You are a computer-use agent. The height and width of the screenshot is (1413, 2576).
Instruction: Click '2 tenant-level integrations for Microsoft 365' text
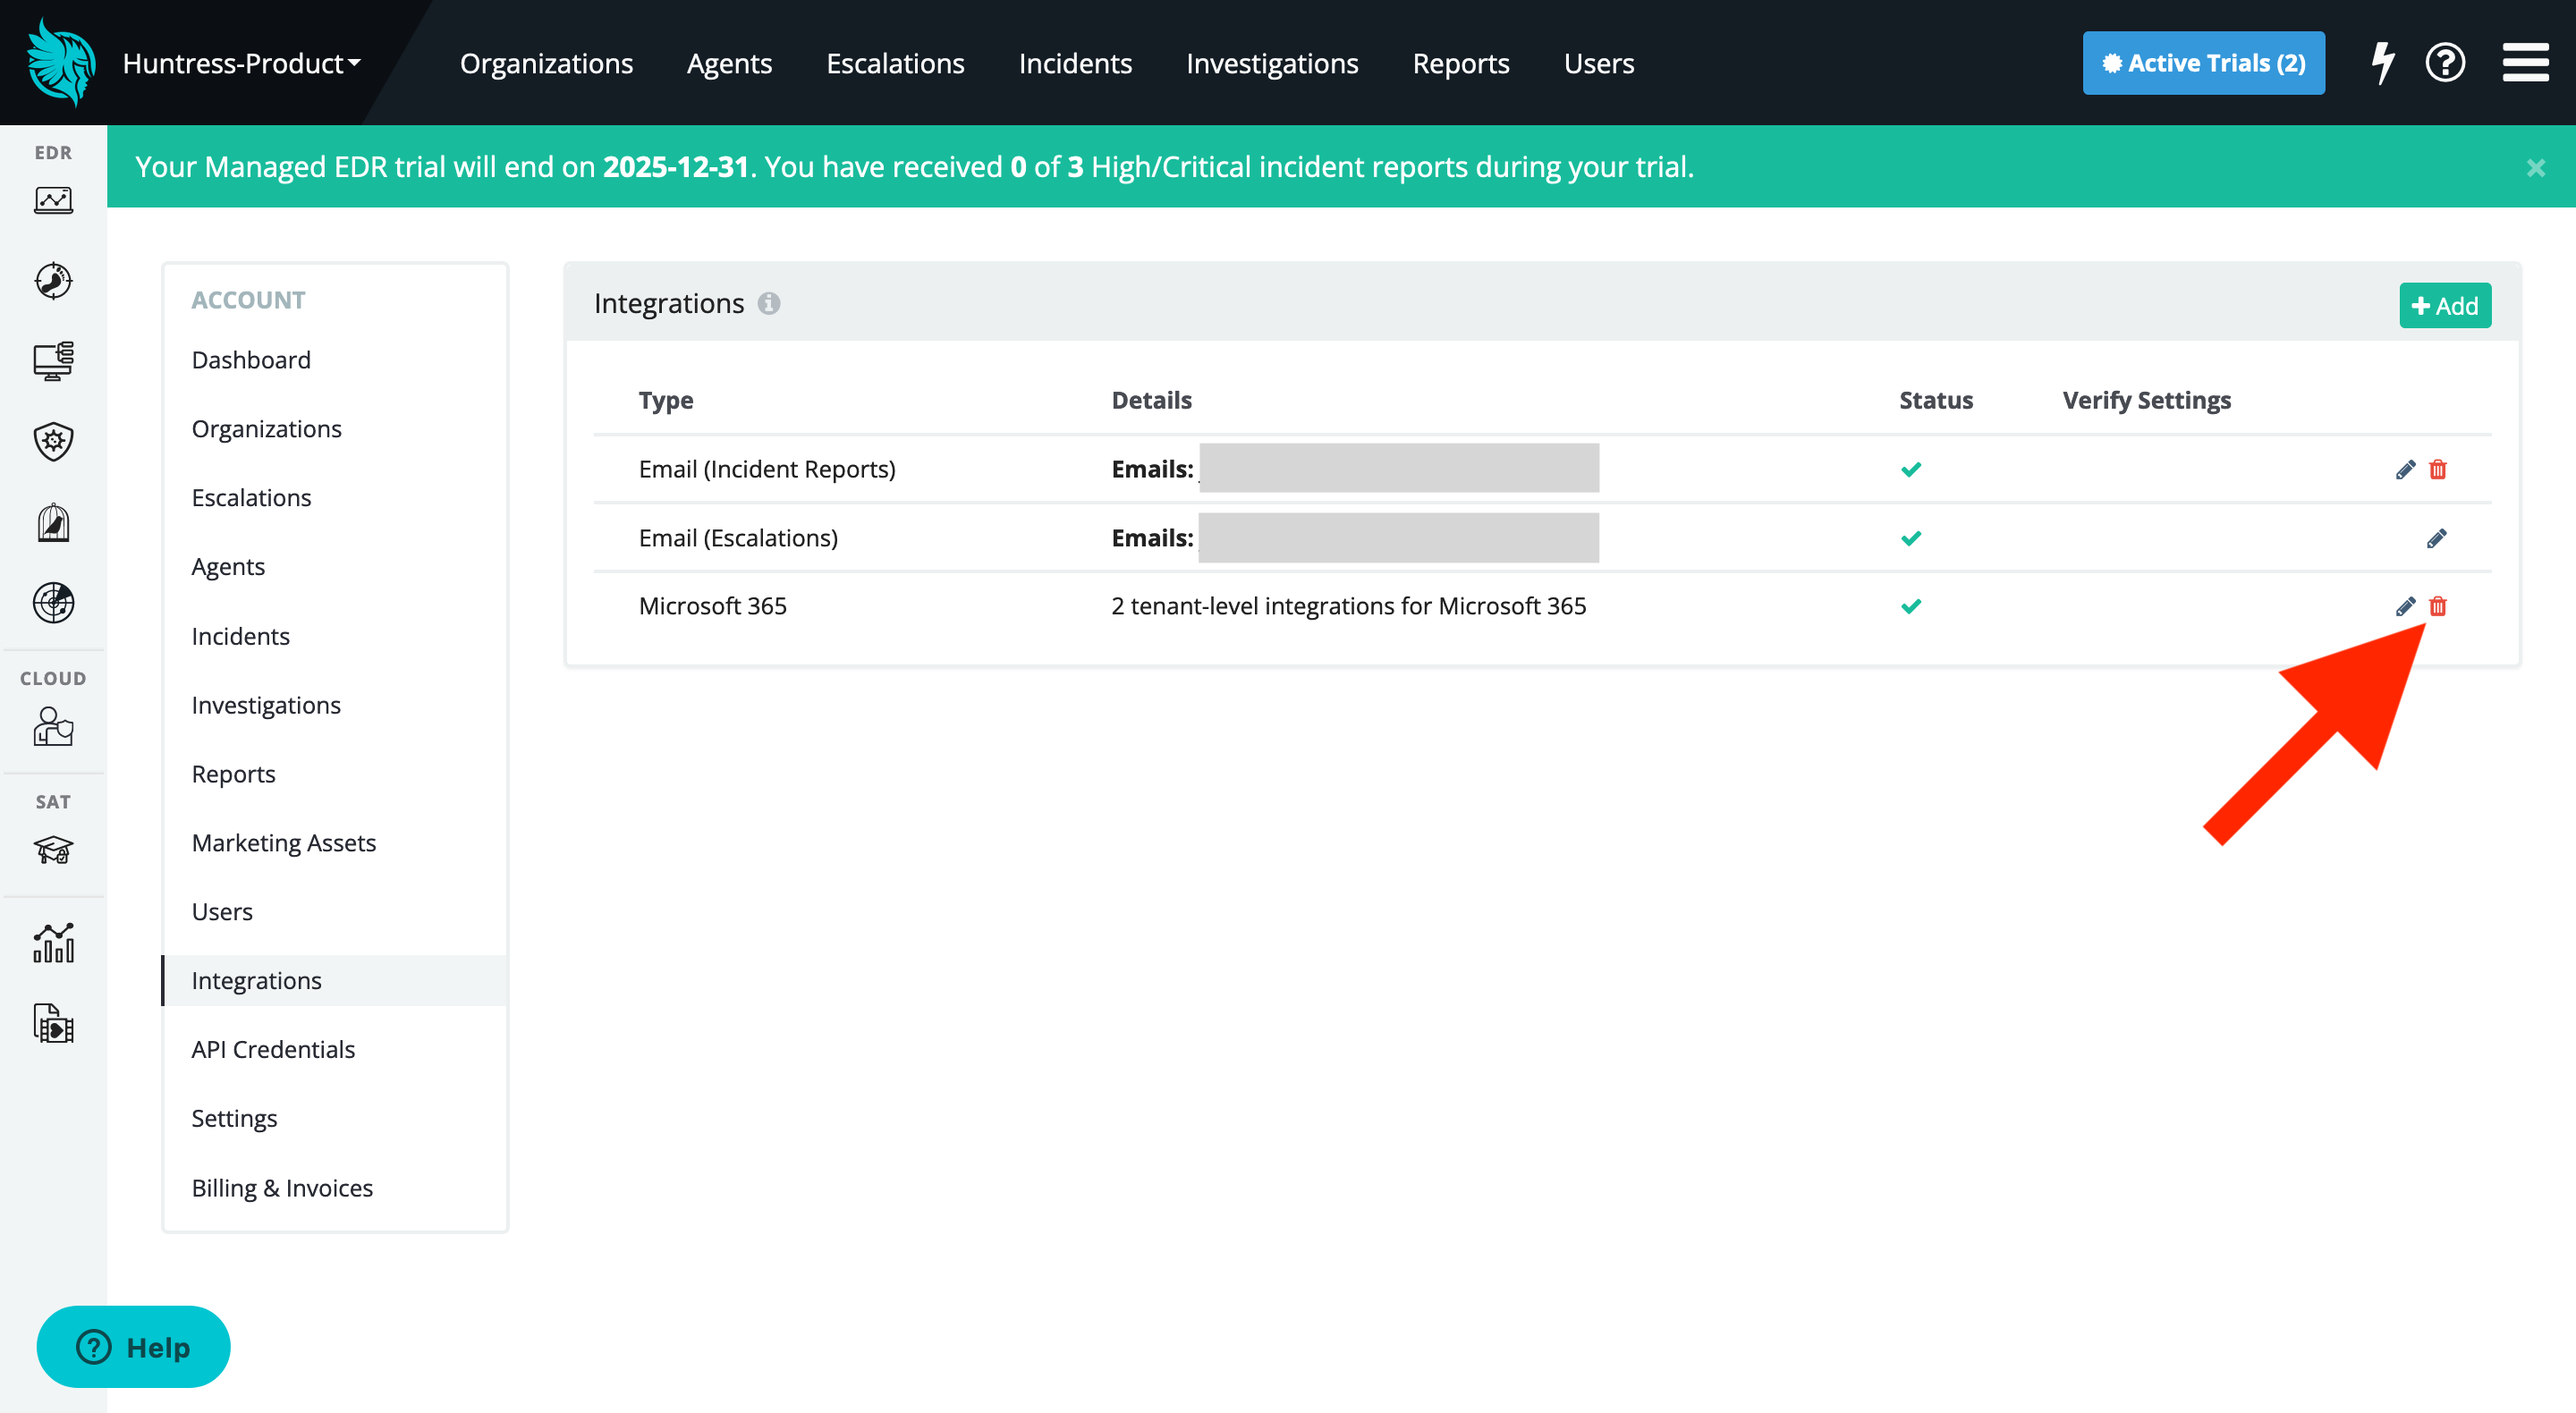pos(1348,605)
